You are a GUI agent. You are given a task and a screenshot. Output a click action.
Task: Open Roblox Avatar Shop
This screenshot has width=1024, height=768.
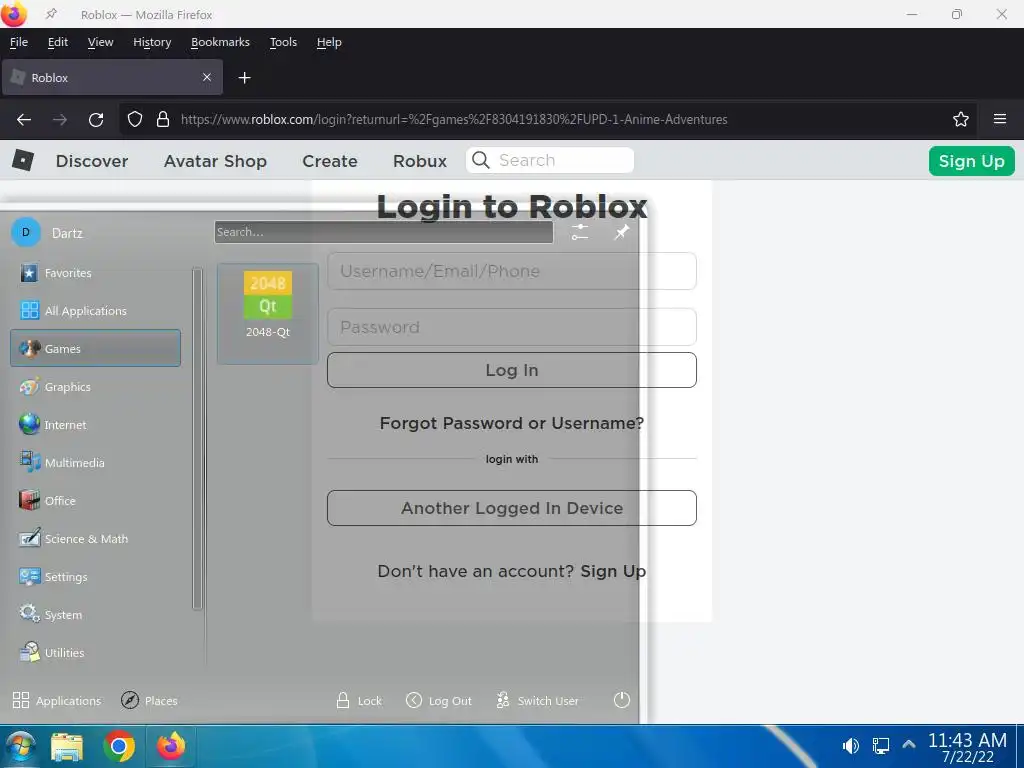coord(216,161)
